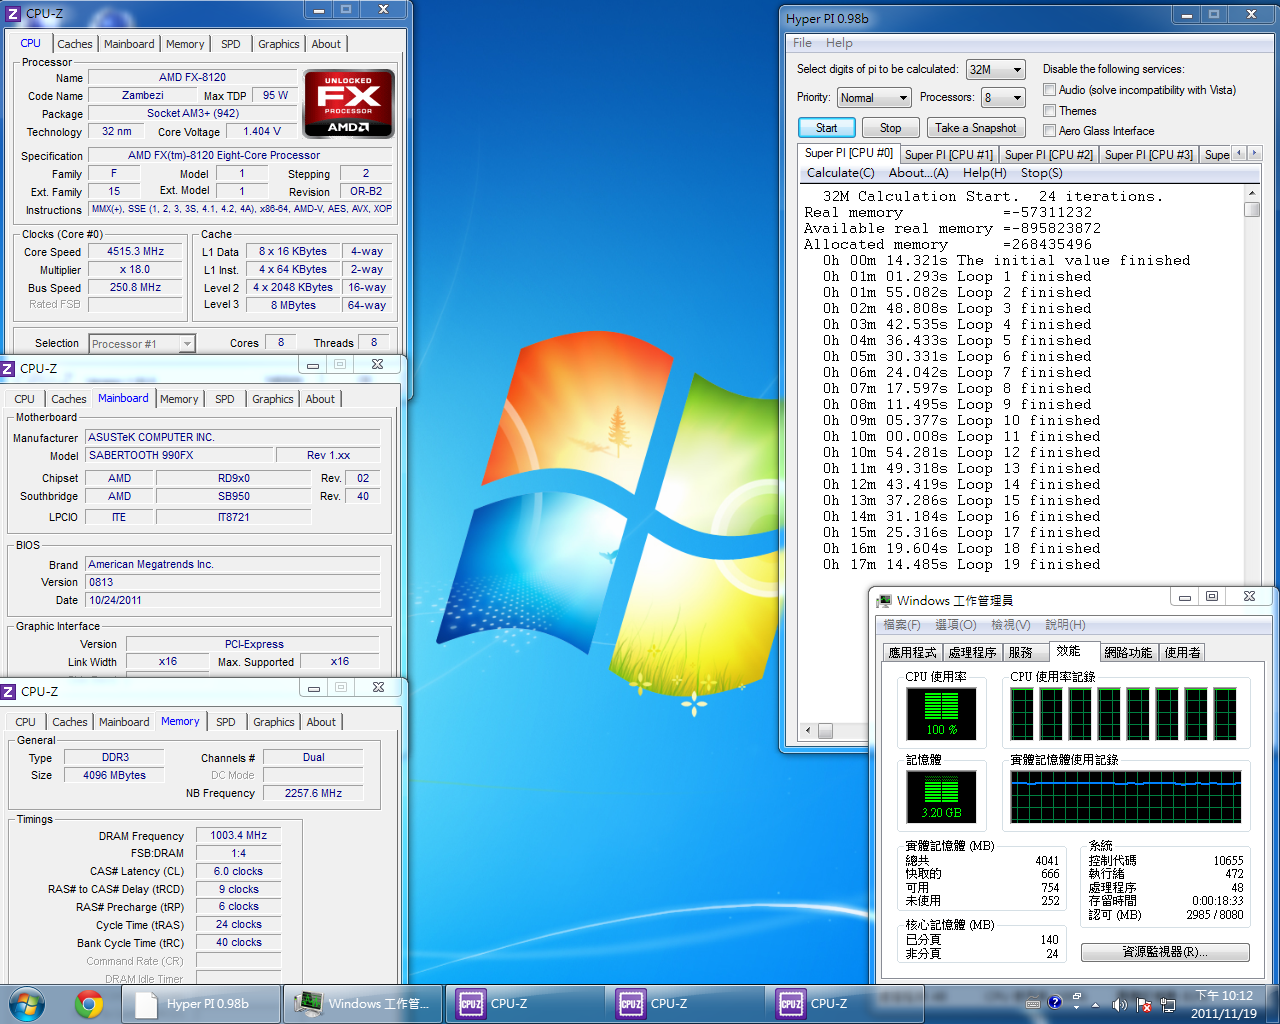Open 檢視(V) menu in Task Manager
This screenshot has height=1024, width=1280.
[x=1010, y=625]
